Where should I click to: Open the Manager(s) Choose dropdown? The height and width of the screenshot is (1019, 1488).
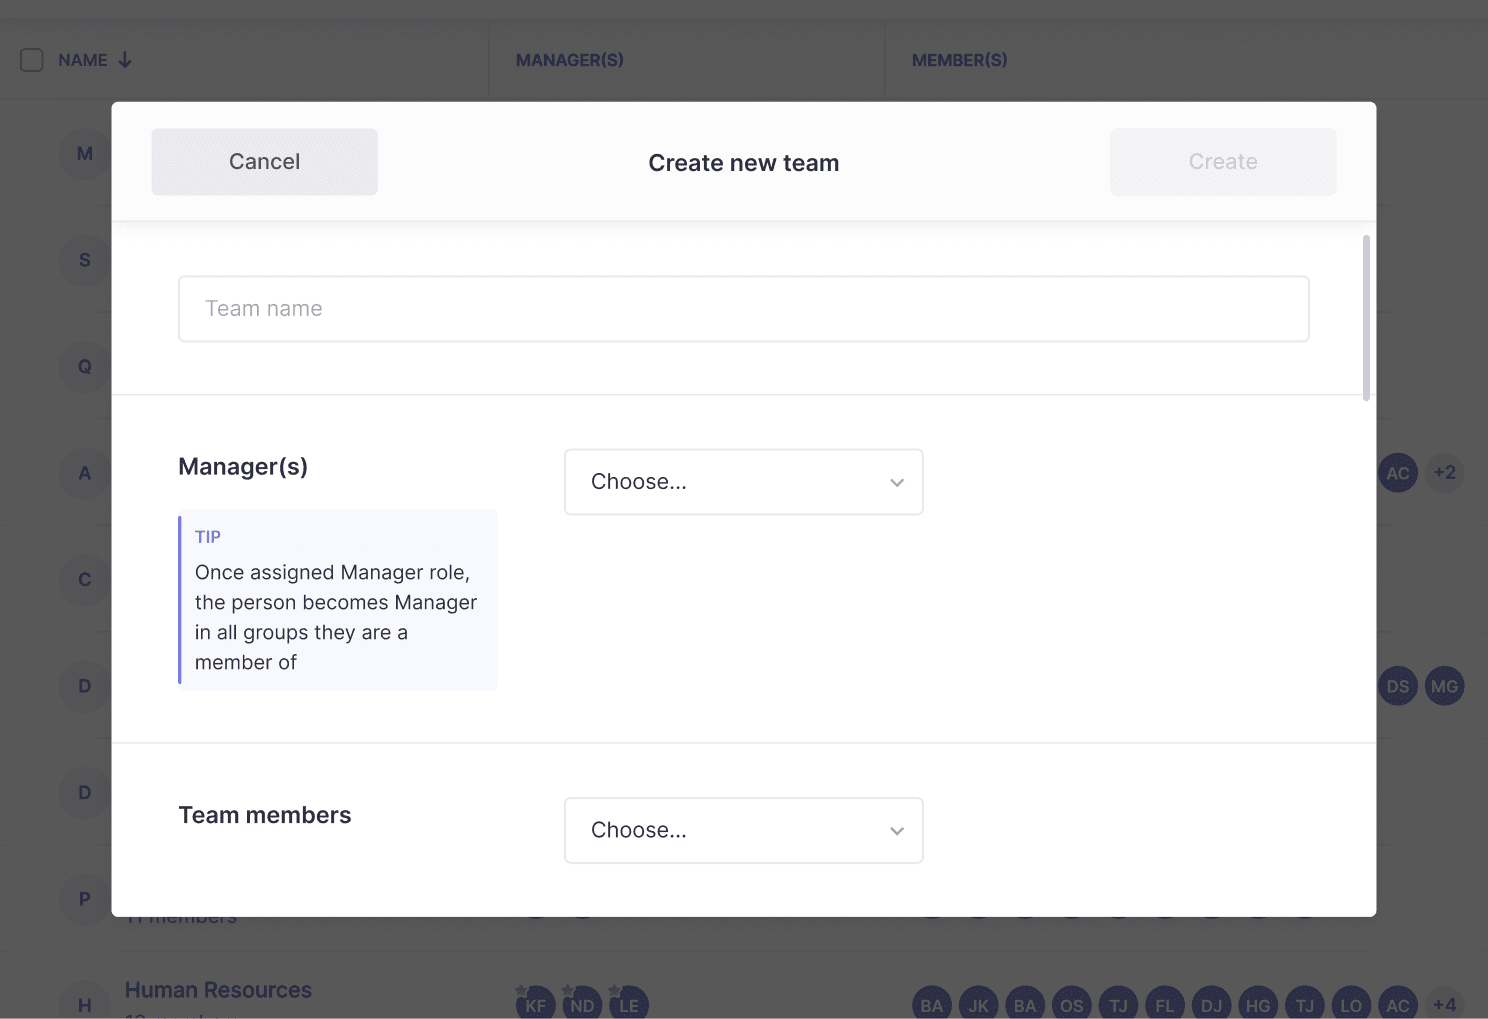point(744,482)
